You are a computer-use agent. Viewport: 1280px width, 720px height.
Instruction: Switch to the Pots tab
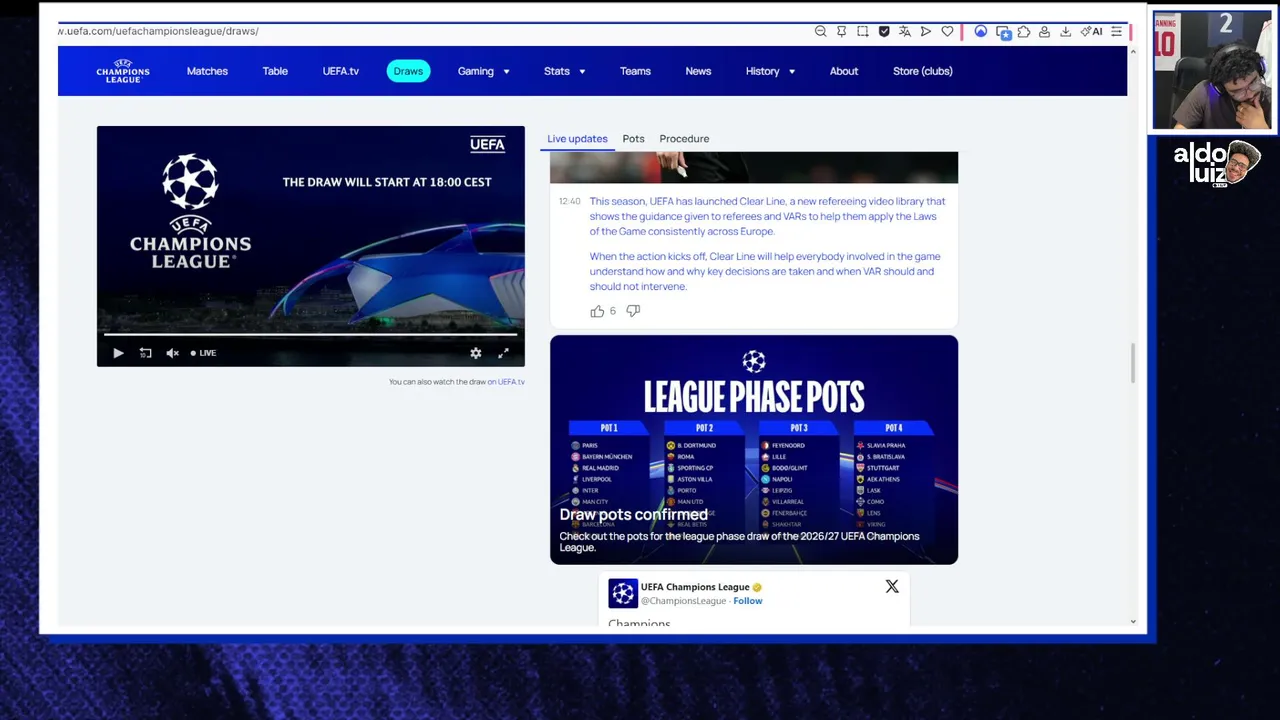(633, 139)
